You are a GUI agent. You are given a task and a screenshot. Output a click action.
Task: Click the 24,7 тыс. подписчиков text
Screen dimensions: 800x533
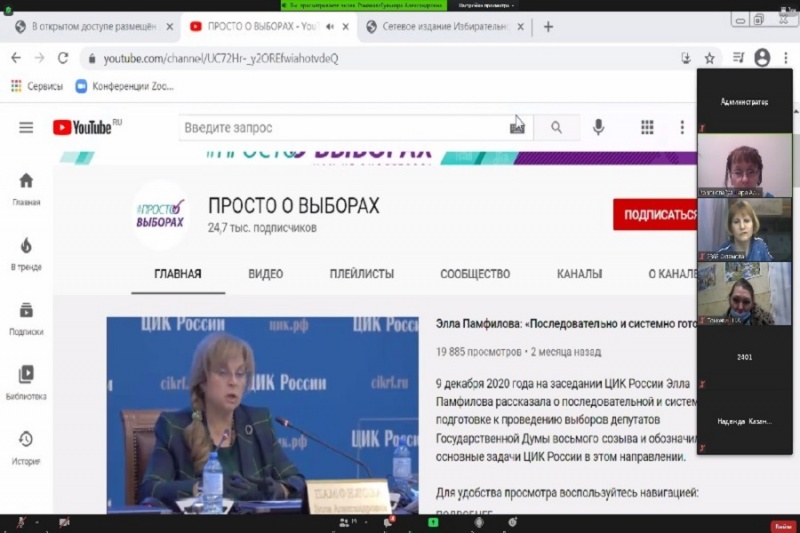pyautogui.click(x=262, y=228)
